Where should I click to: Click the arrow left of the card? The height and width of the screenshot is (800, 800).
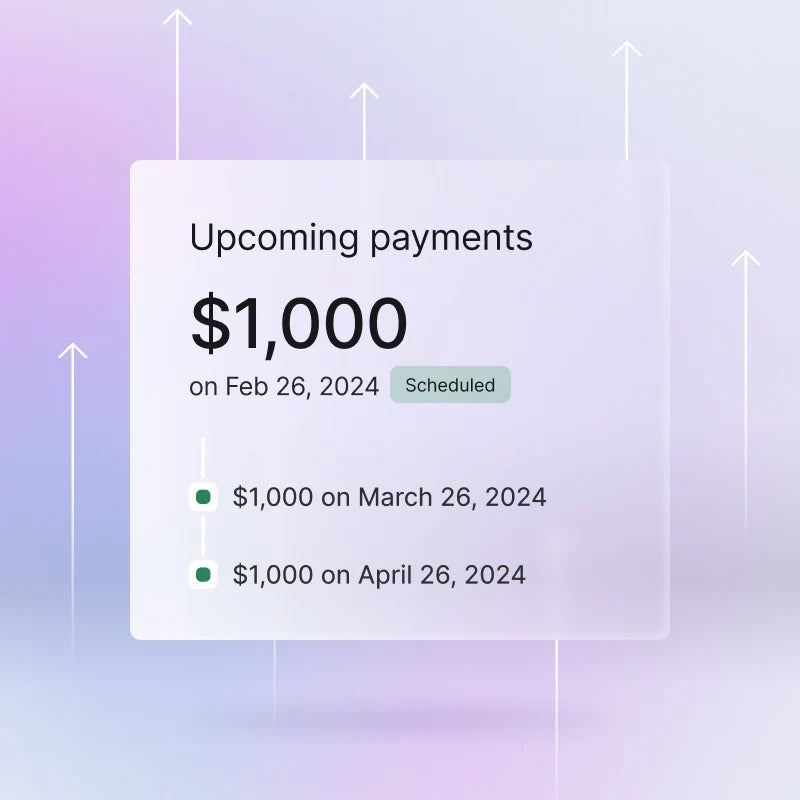click(73, 480)
